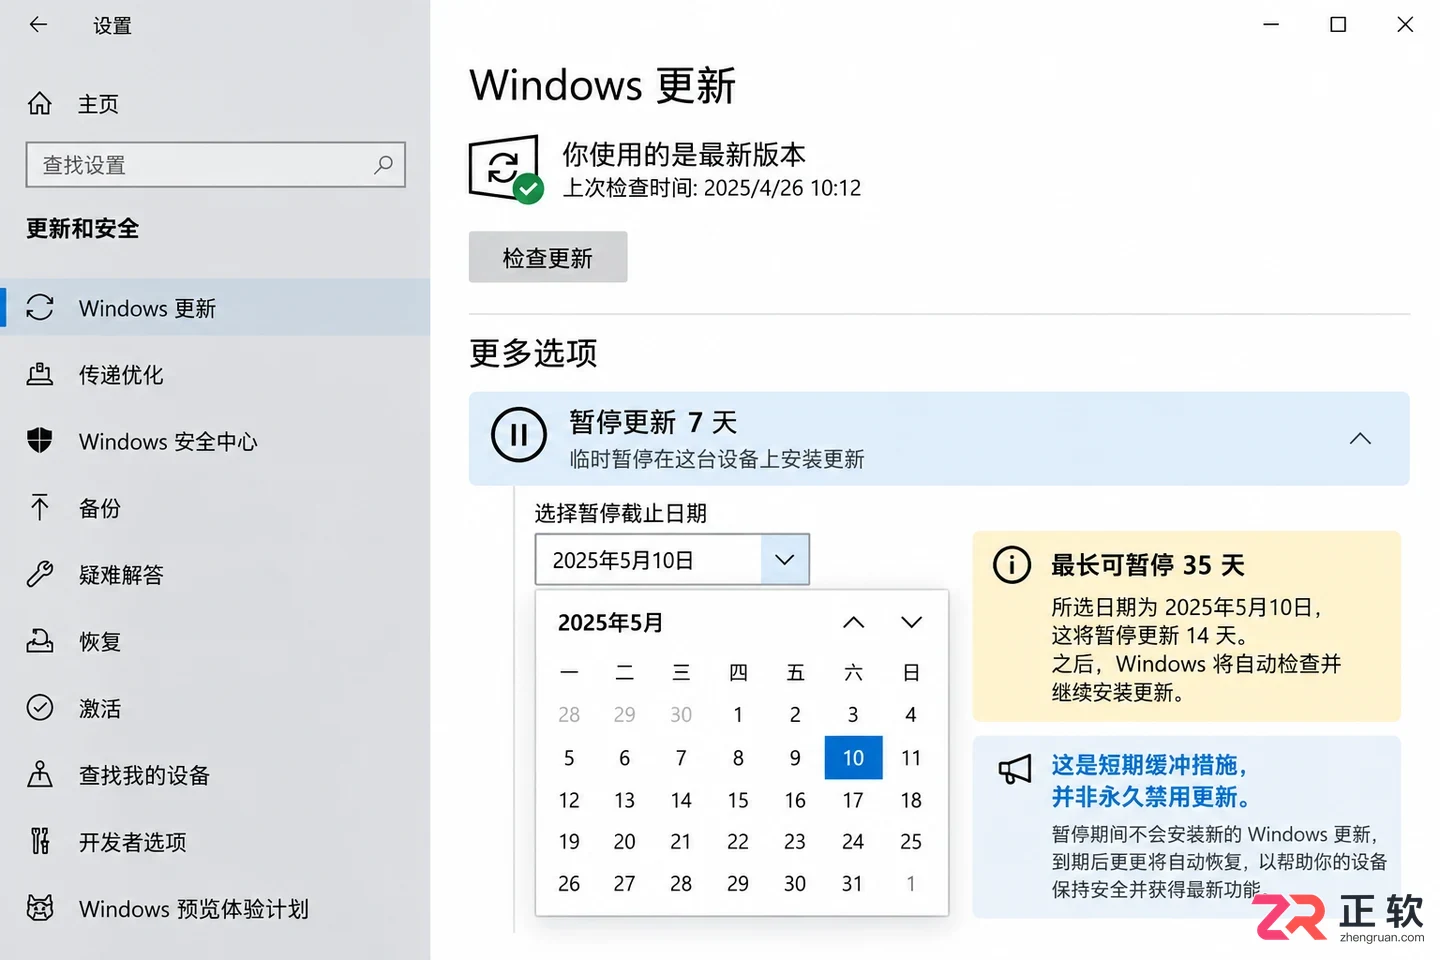Click the 恢复 recovery icon
The image size is (1440, 960).
coord(40,641)
